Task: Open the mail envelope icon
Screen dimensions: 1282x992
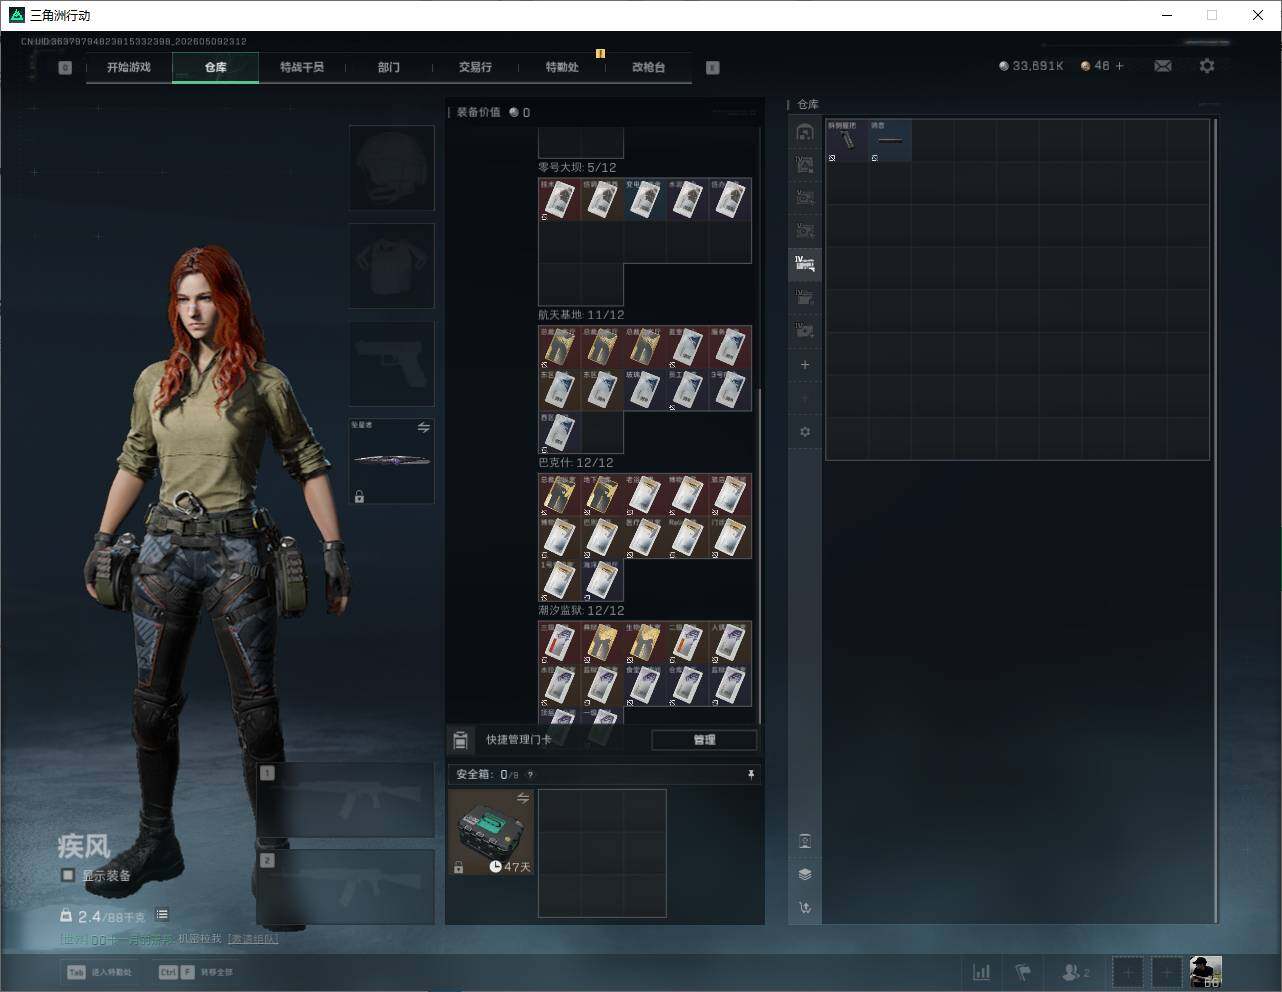Action: [1163, 66]
